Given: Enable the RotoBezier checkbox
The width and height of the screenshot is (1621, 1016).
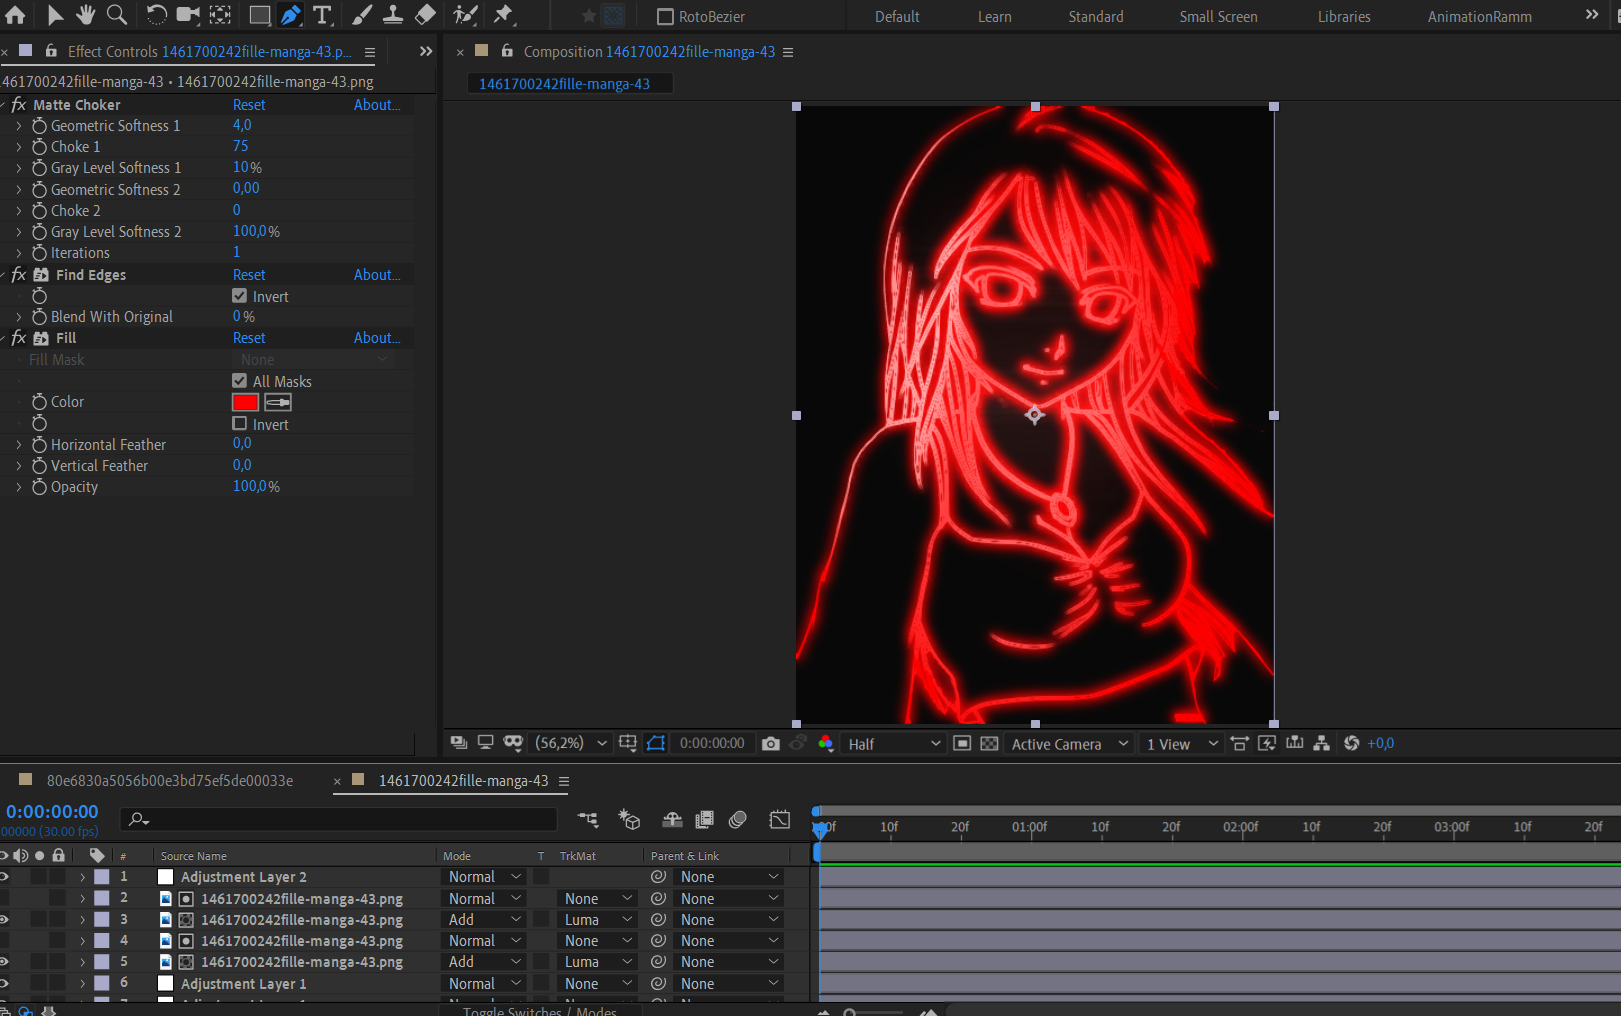Looking at the screenshot, I should [665, 17].
